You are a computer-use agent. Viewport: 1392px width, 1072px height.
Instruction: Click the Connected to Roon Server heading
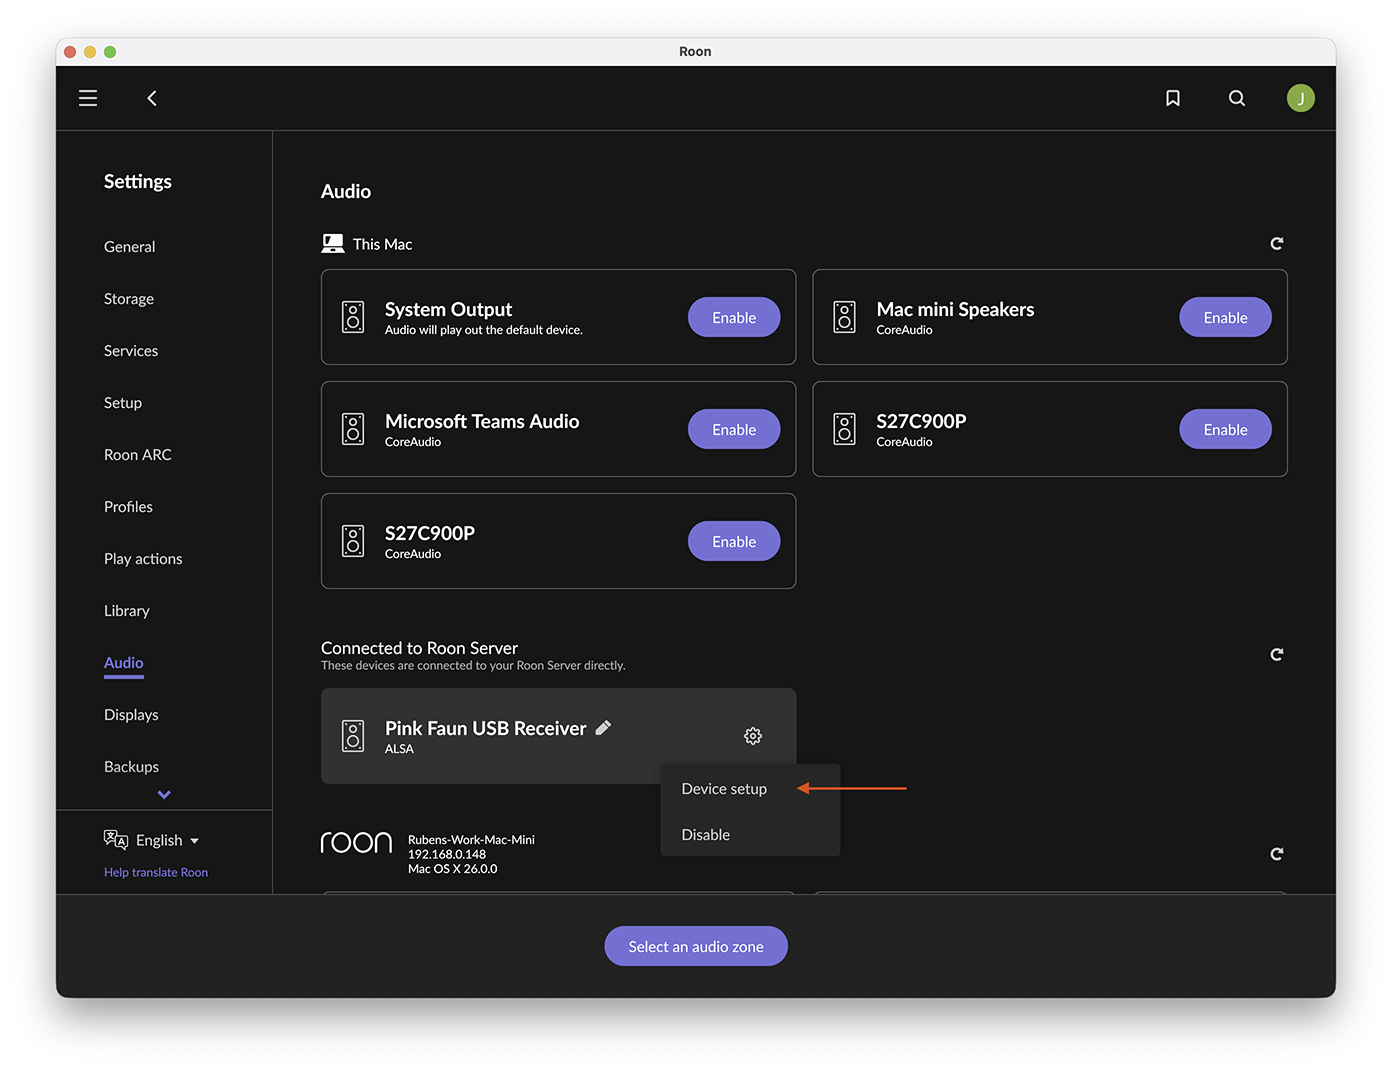pyautogui.click(x=419, y=648)
